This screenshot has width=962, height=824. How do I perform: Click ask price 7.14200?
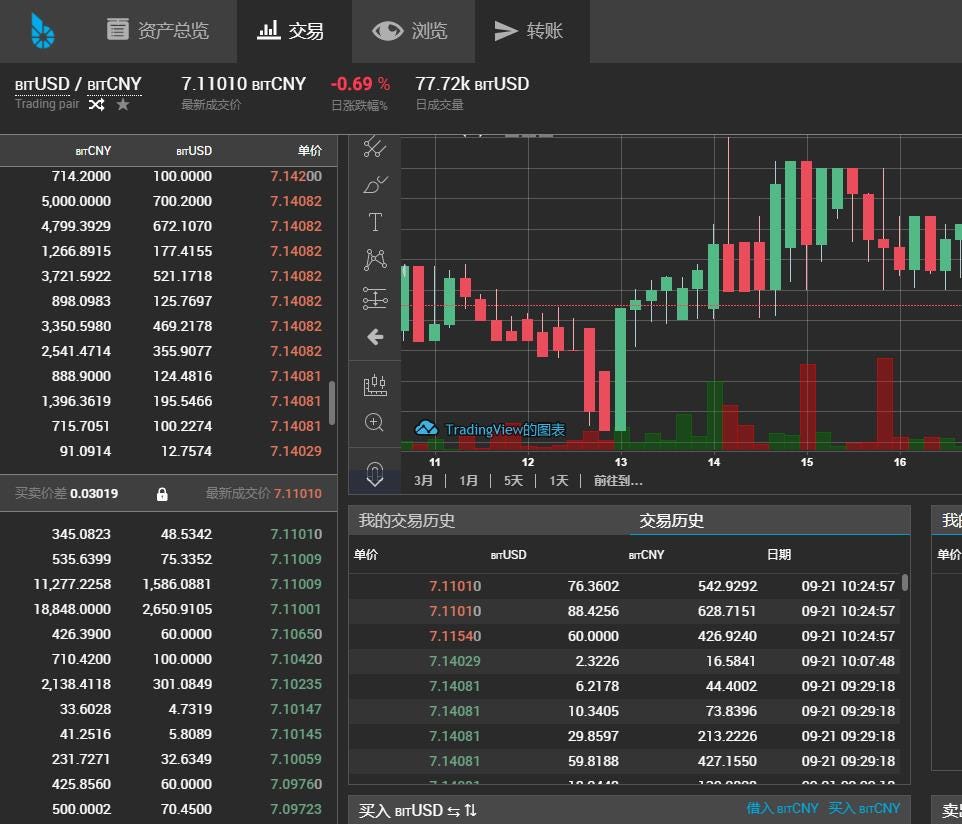coord(296,176)
